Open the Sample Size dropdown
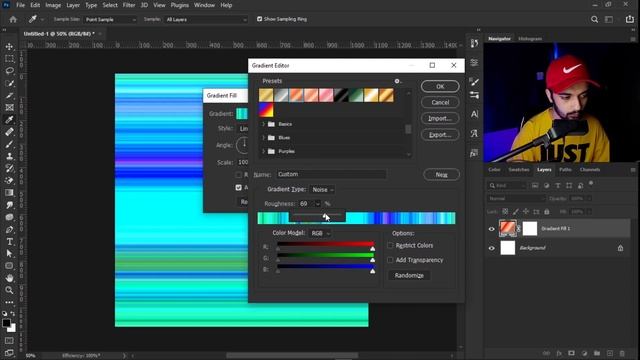This screenshot has height=360, width=640. coord(110,20)
